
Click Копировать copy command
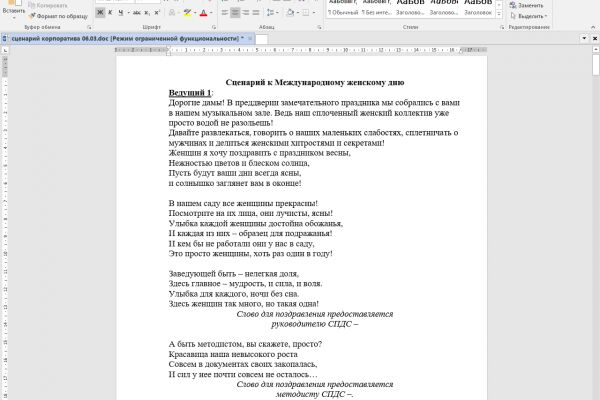[x=48, y=5]
